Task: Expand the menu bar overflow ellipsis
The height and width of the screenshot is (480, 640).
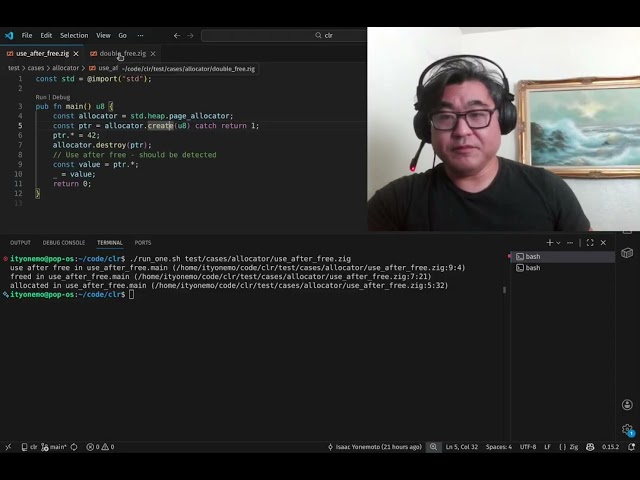Action: 140,36
